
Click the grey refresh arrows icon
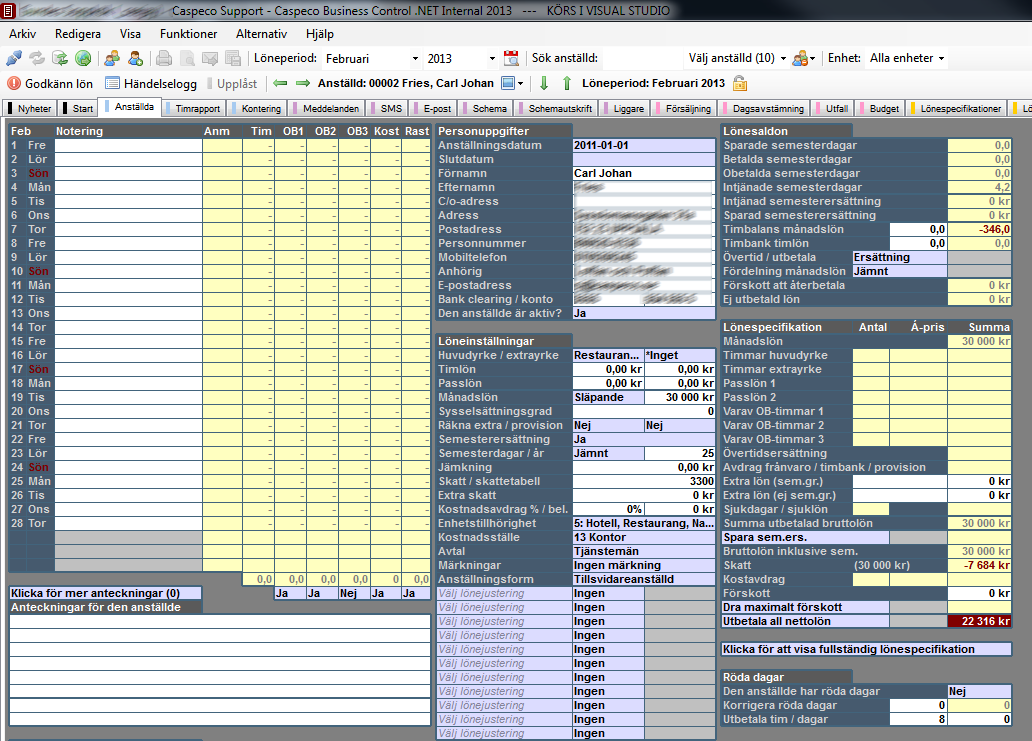pos(37,59)
